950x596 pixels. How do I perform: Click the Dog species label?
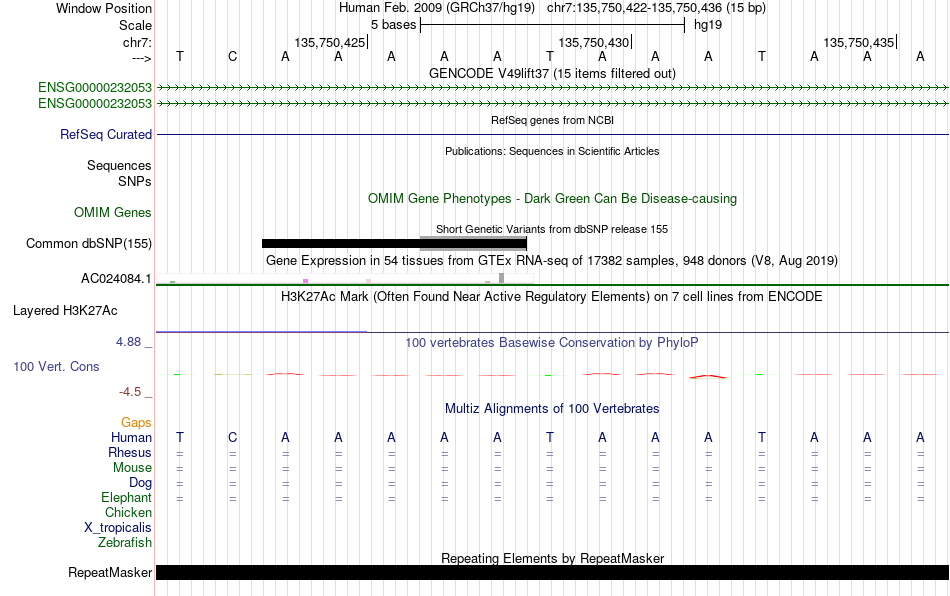click(x=140, y=483)
